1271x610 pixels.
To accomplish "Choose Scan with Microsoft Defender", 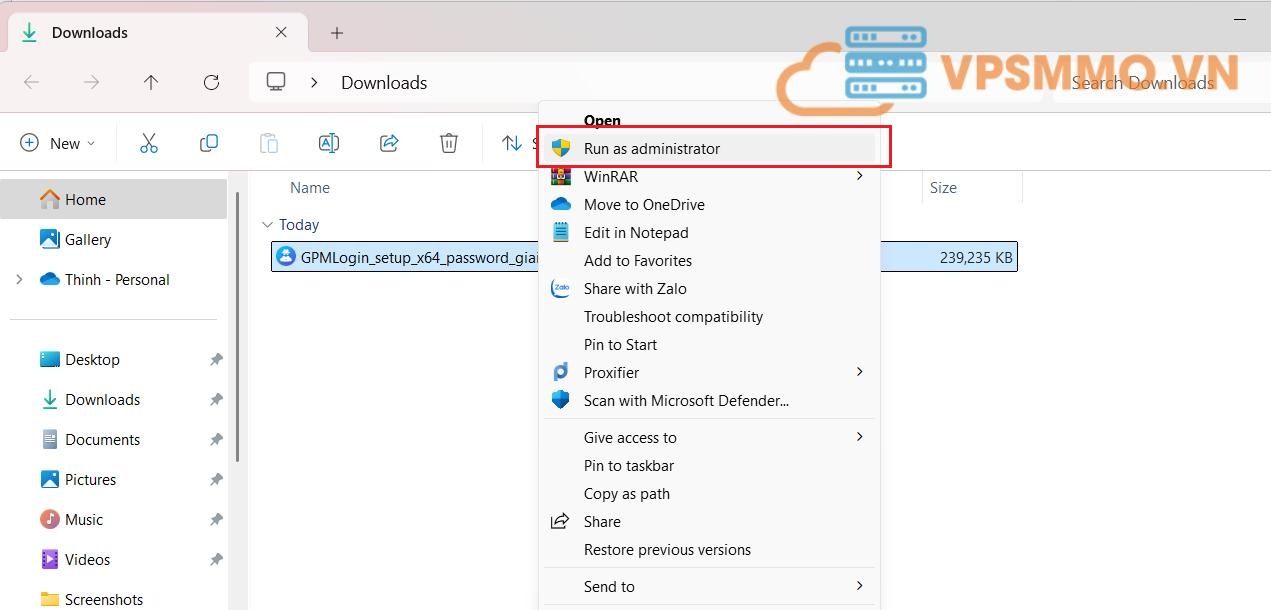I will [x=686, y=401].
